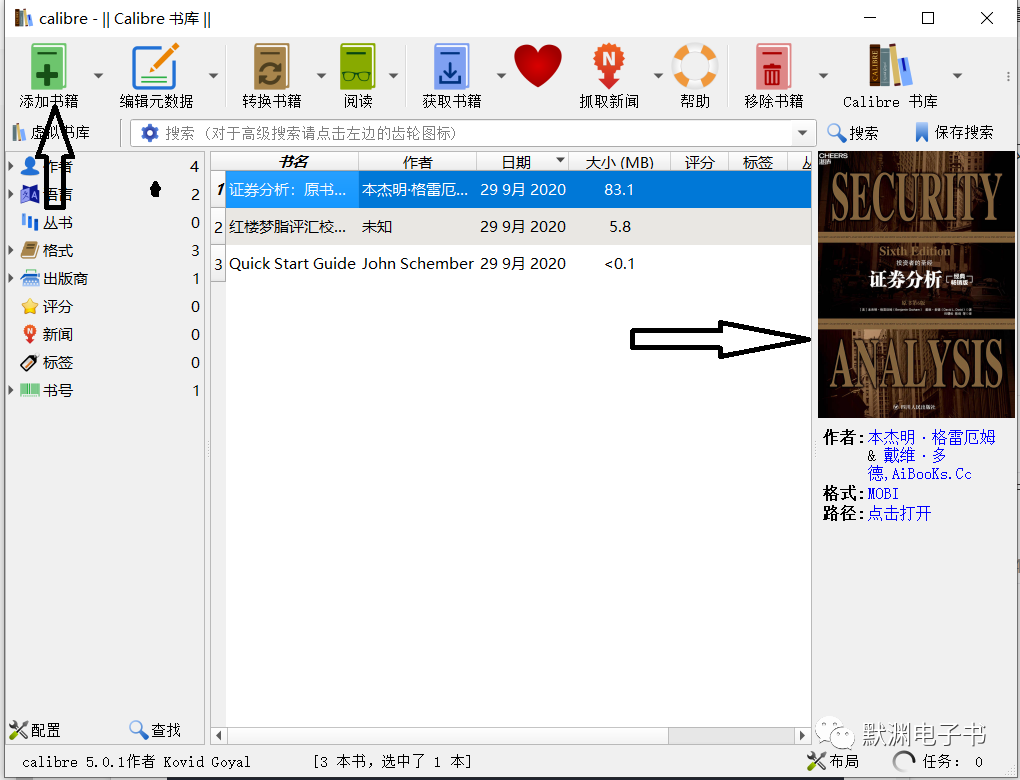Click the red heart donate icon

538,66
